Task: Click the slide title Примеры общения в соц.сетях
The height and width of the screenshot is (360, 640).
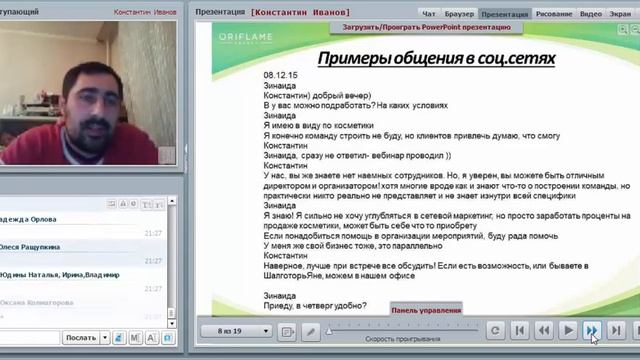Action: pyautogui.click(x=436, y=58)
